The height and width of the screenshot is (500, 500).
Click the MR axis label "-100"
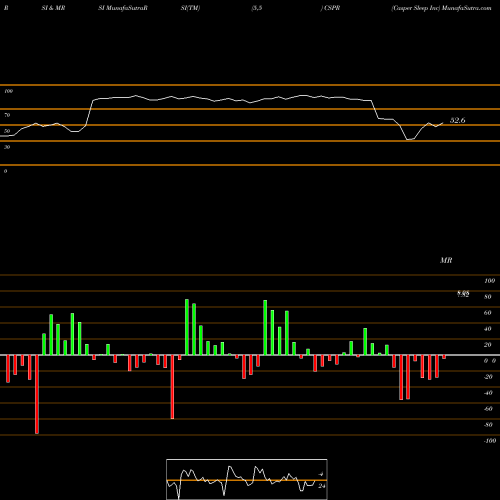click(490, 441)
